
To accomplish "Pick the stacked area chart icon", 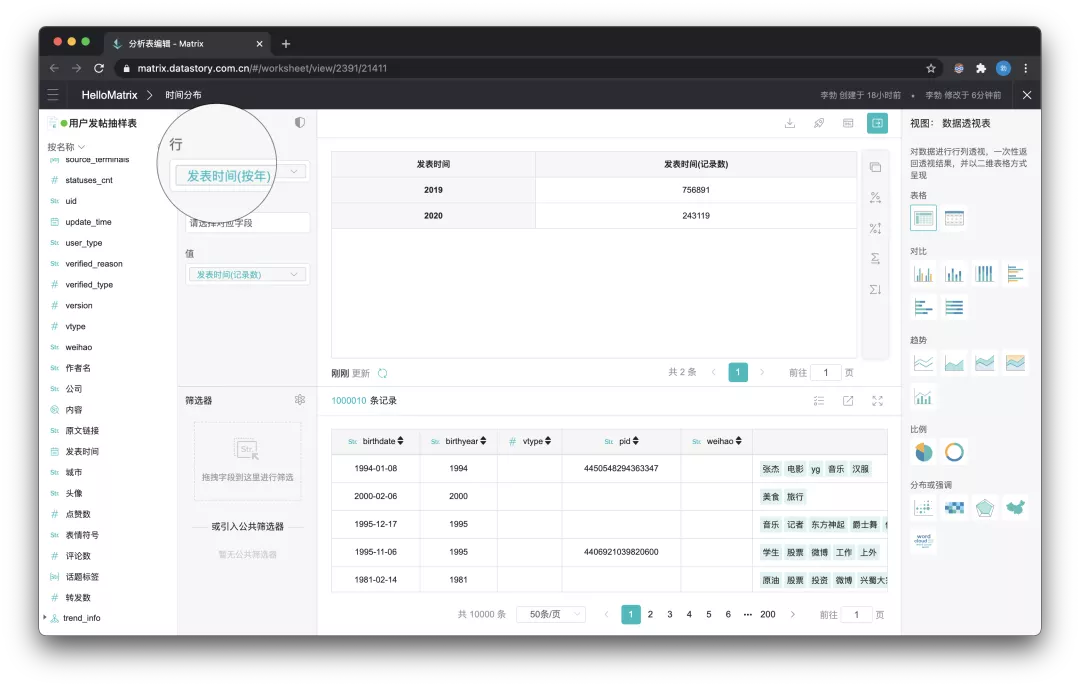I will (x=984, y=362).
